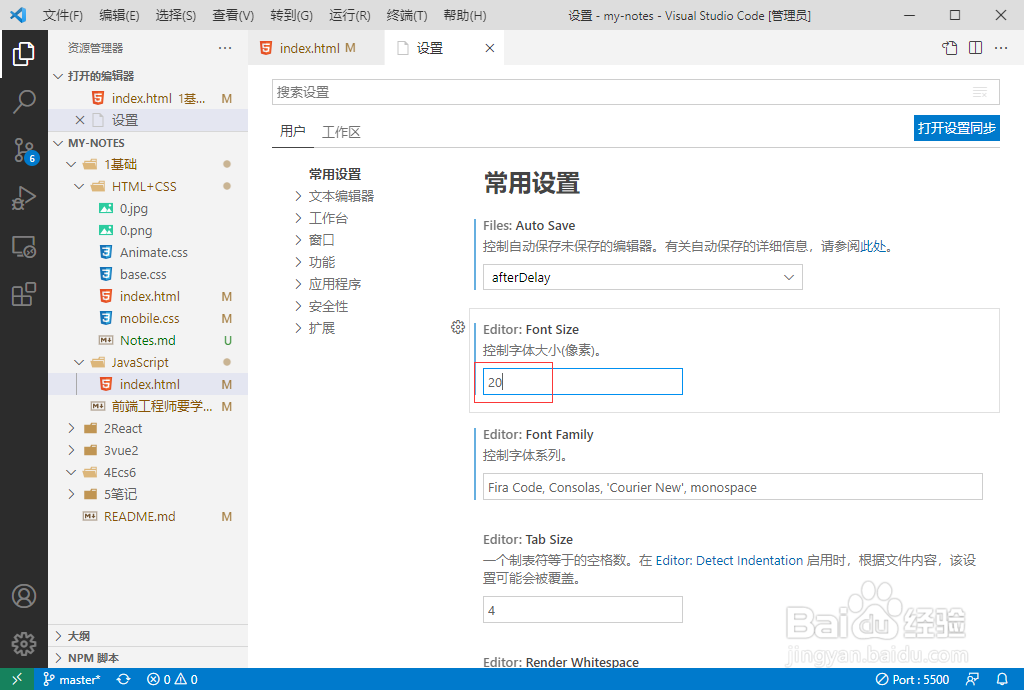Split the editor to the right
1024x690 pixels.
[976, 48]
